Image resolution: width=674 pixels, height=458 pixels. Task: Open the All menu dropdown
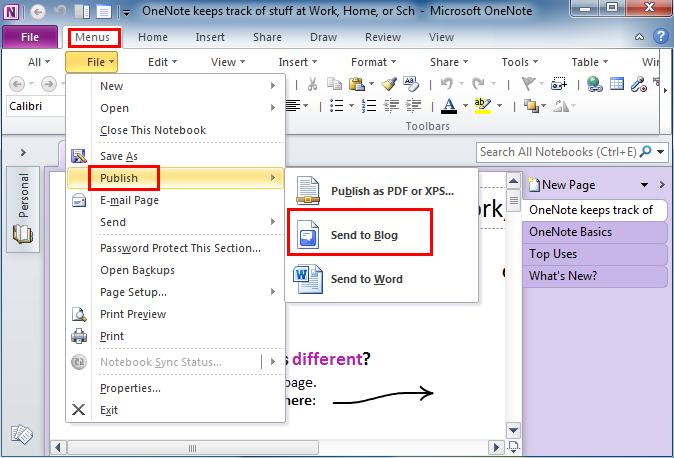click(39, 62)
